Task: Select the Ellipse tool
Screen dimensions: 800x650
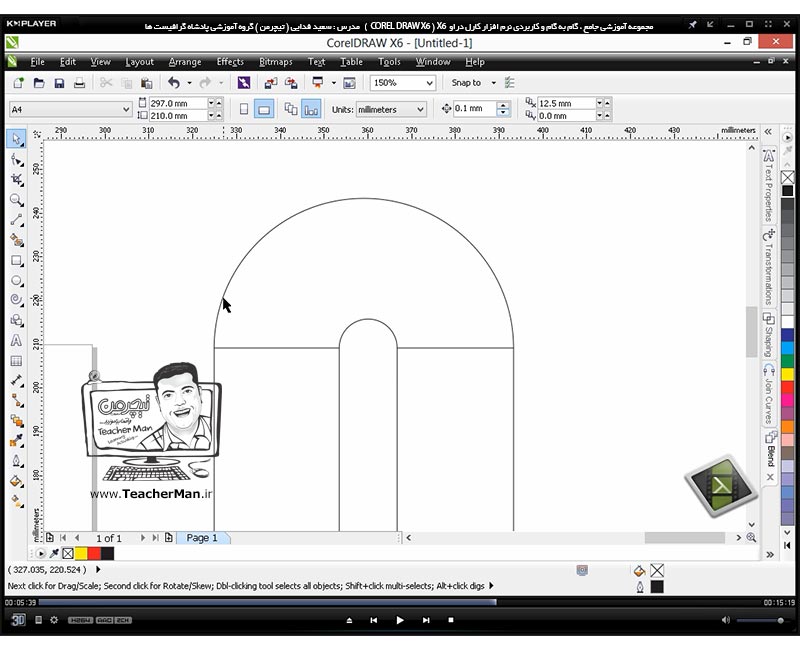Action: coord(16,281)
